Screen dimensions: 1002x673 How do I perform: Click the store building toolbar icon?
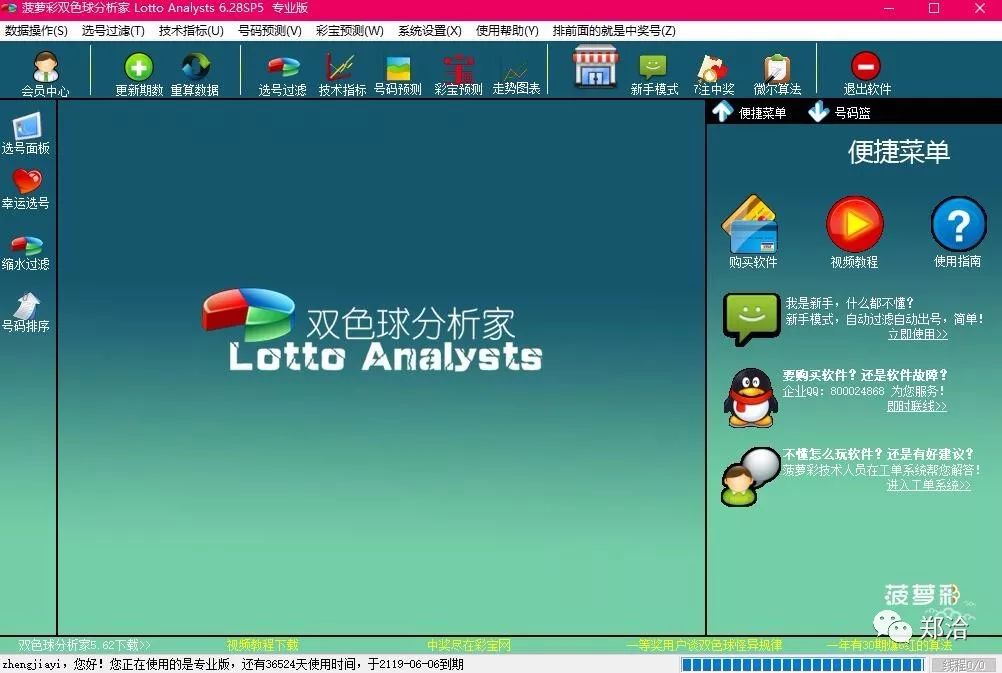pos(596,66)
